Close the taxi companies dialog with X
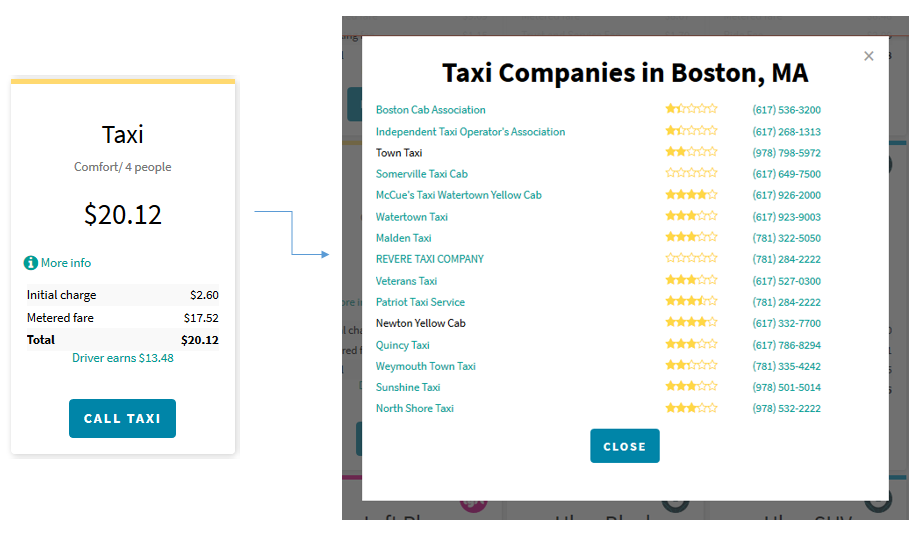This screenshot has height=537, width=916. pos(868,56)
